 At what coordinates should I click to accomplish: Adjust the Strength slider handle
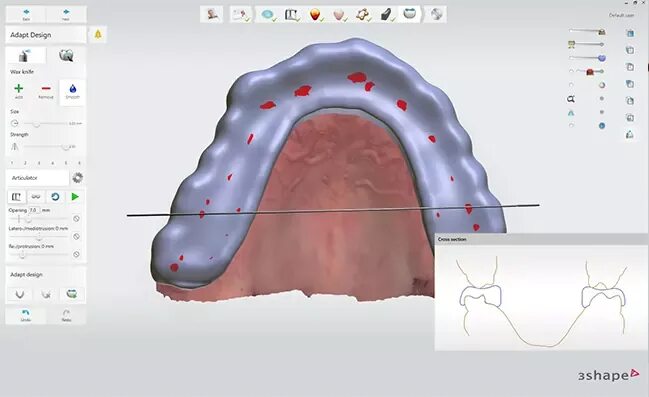click(65, 147)
